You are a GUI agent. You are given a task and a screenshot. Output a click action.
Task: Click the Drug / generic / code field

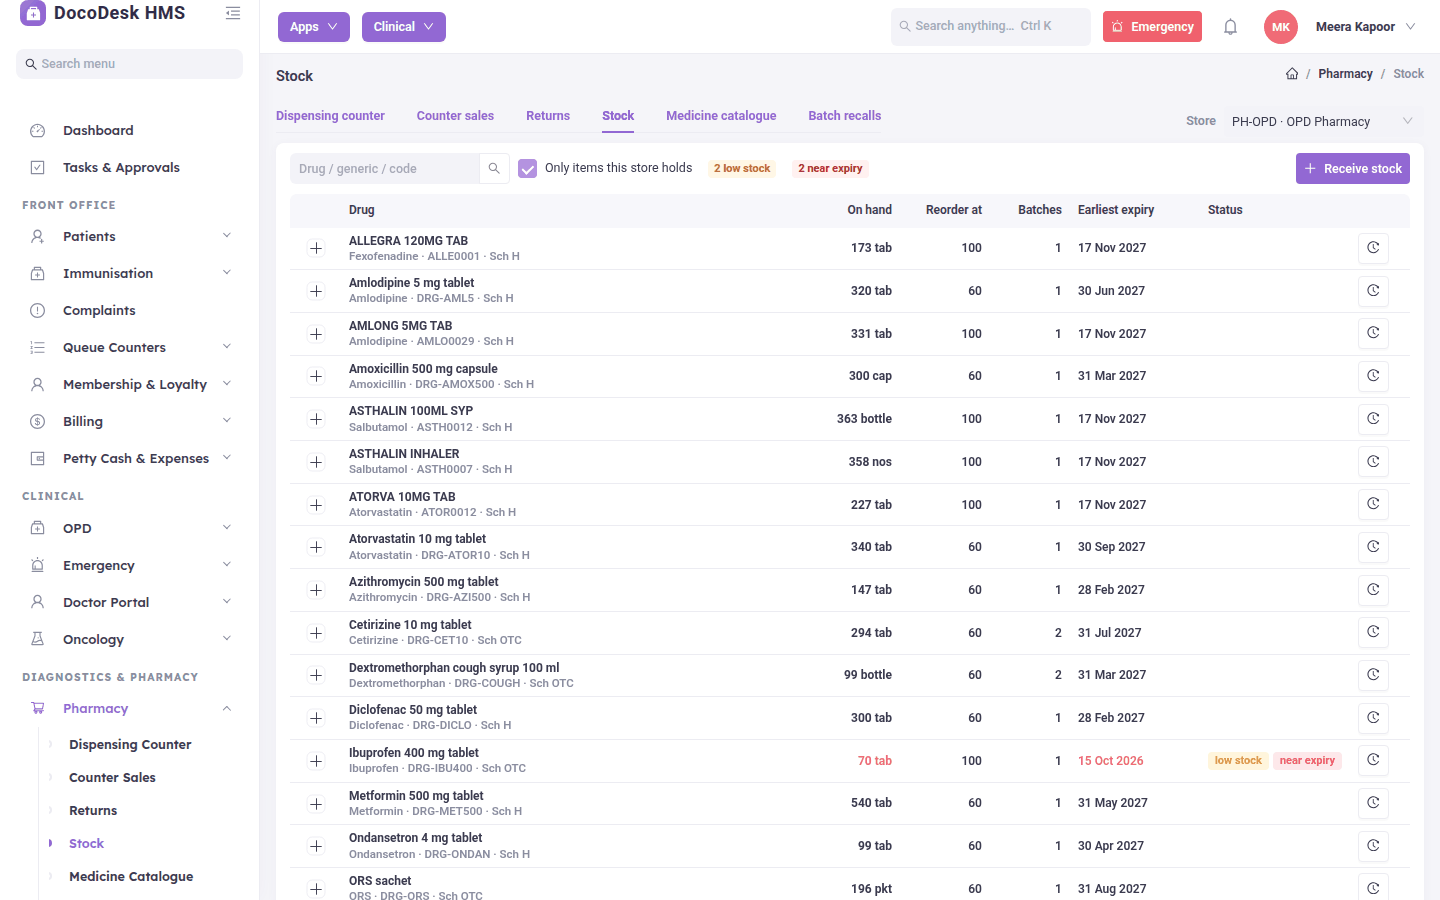click(385, 169)
